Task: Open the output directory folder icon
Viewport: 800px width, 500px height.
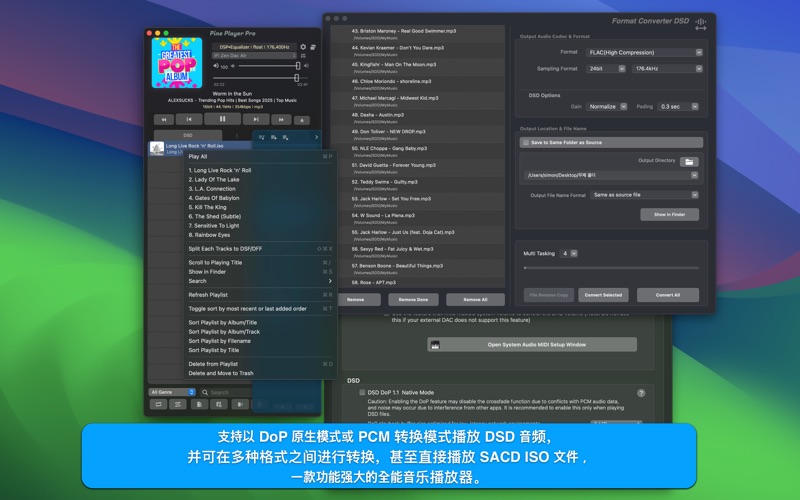Action: [x=689, y=162]
